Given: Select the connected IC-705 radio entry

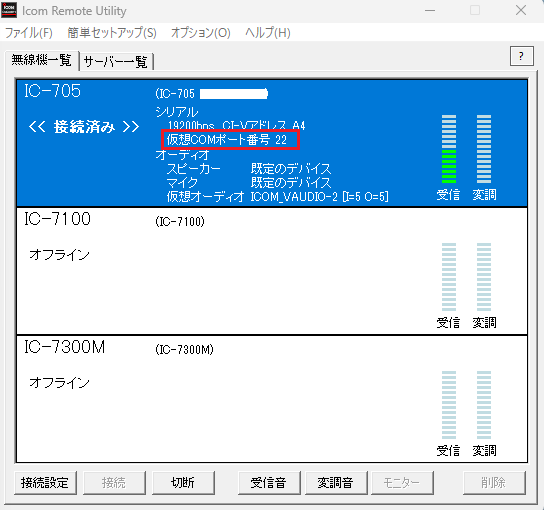Looking at the screenshot, I should [272, 143].
